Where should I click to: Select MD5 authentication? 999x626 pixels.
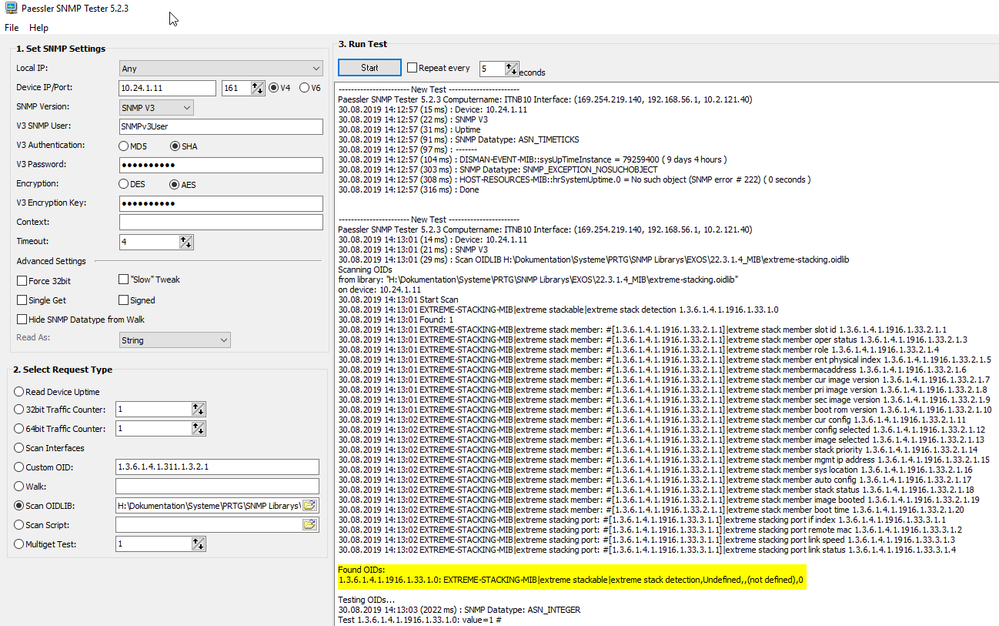click(x=124, y=146)
